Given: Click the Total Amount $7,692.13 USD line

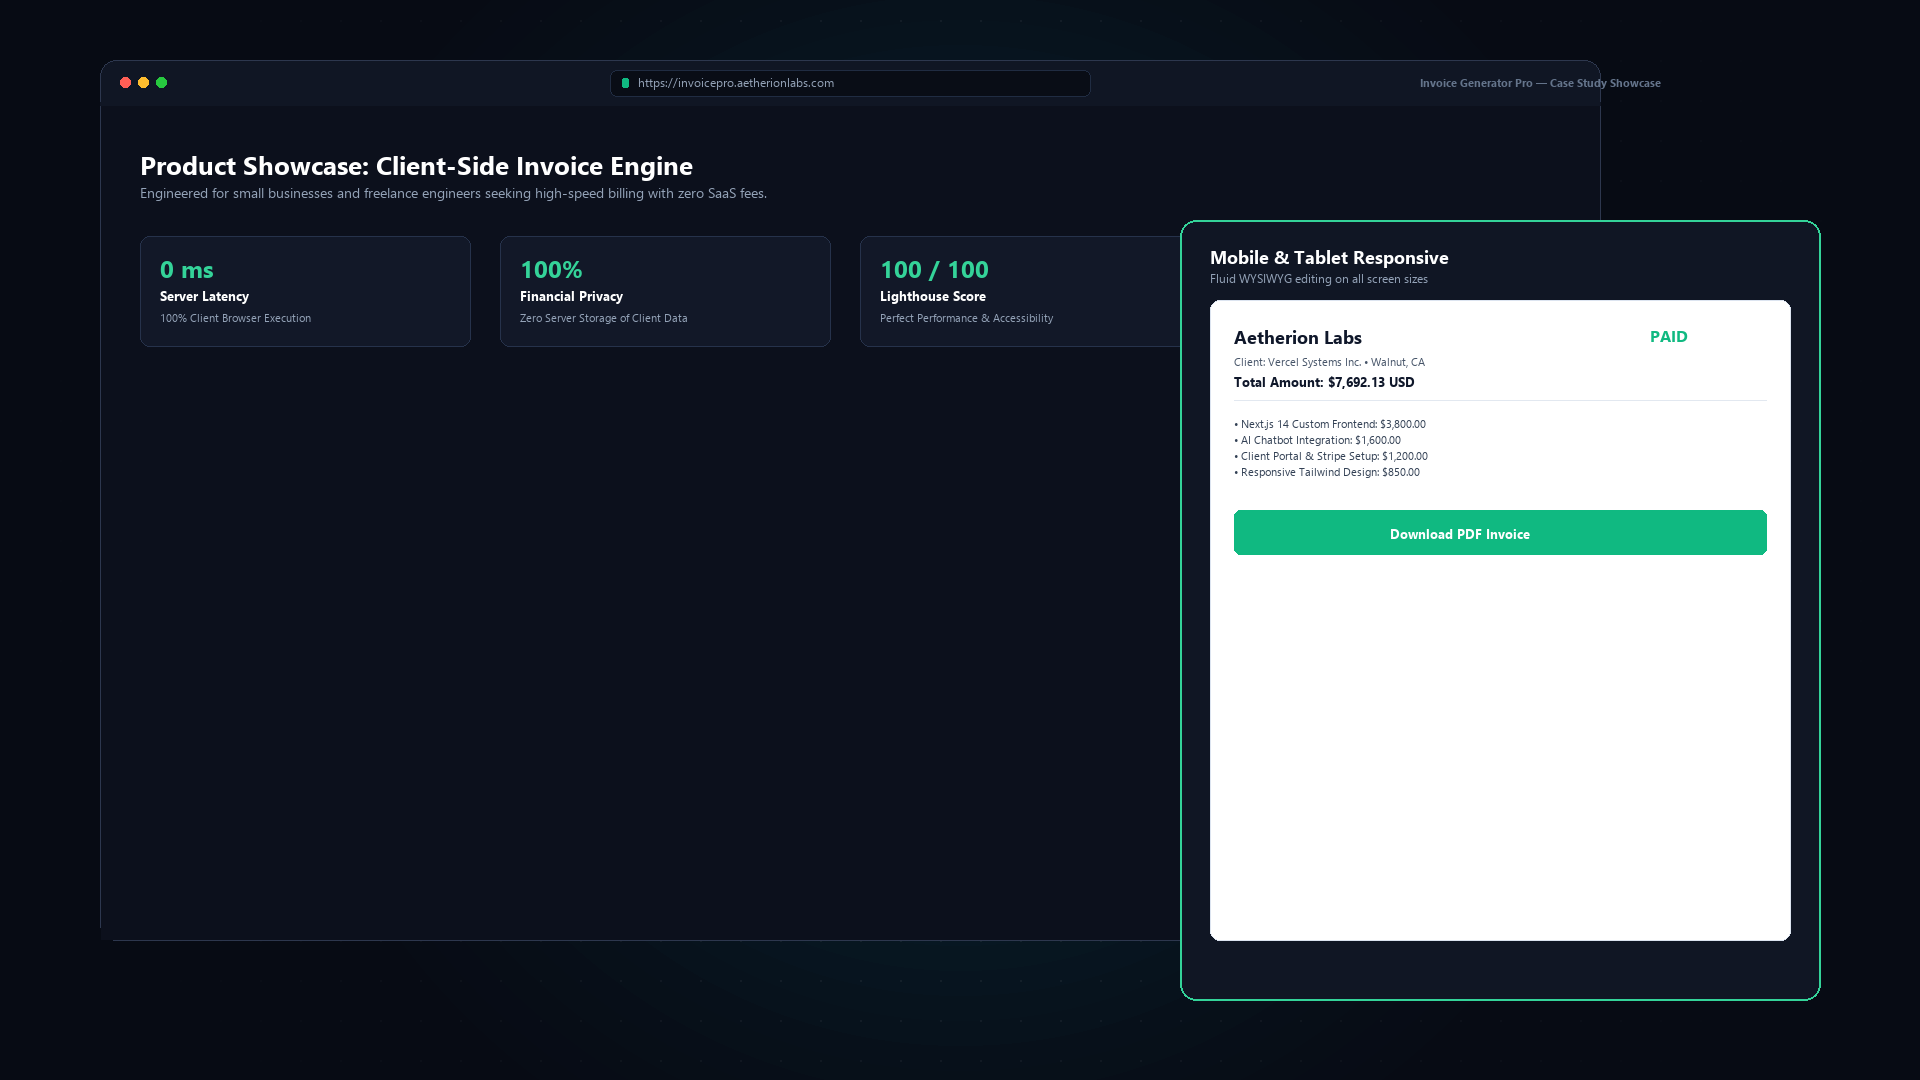Looking at the screenshot, I should [x=1324, y=382].
